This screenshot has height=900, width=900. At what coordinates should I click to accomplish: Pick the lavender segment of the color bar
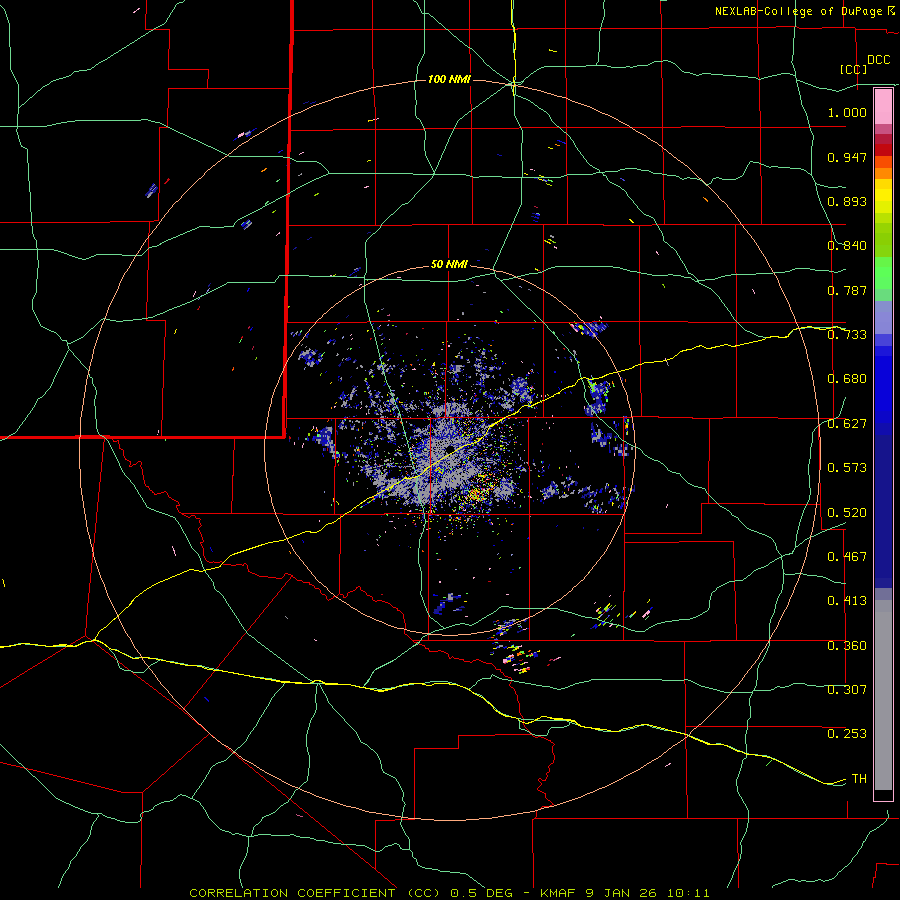tap(883, 318)
